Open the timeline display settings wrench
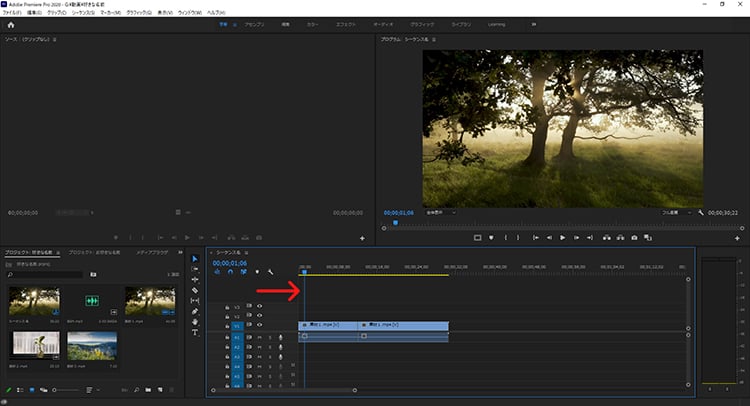 point(271,272)
